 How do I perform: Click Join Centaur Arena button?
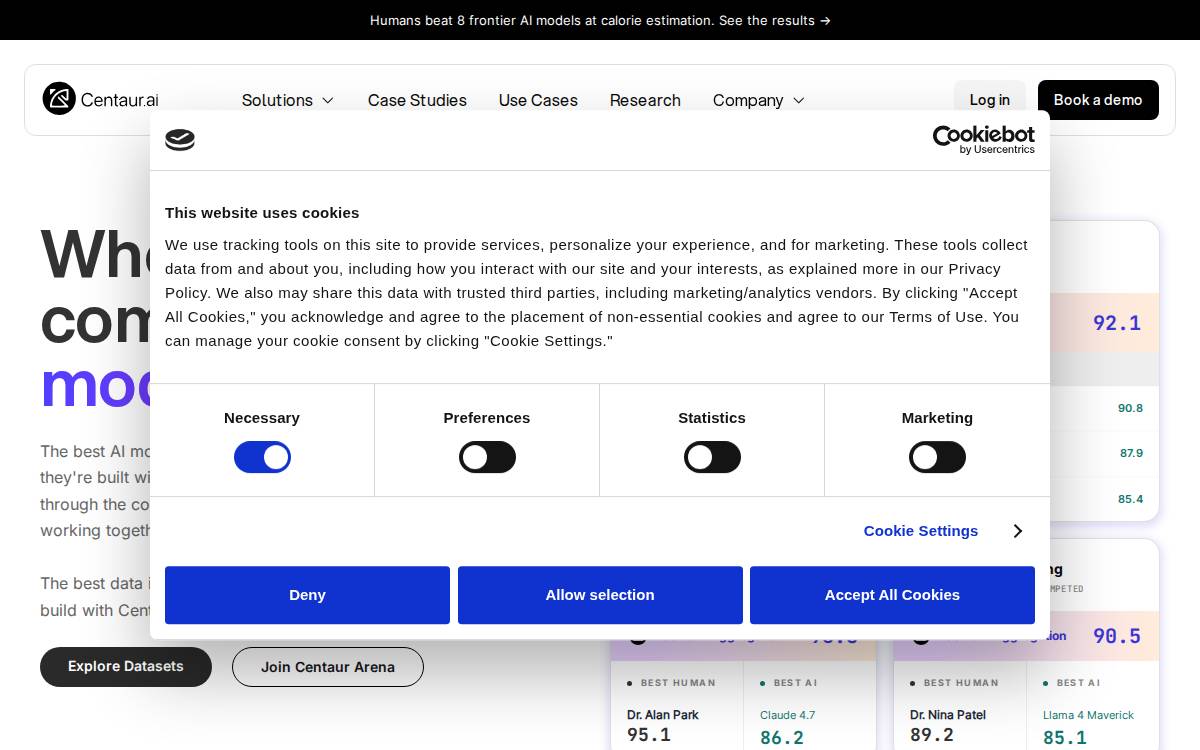point(328,667)
